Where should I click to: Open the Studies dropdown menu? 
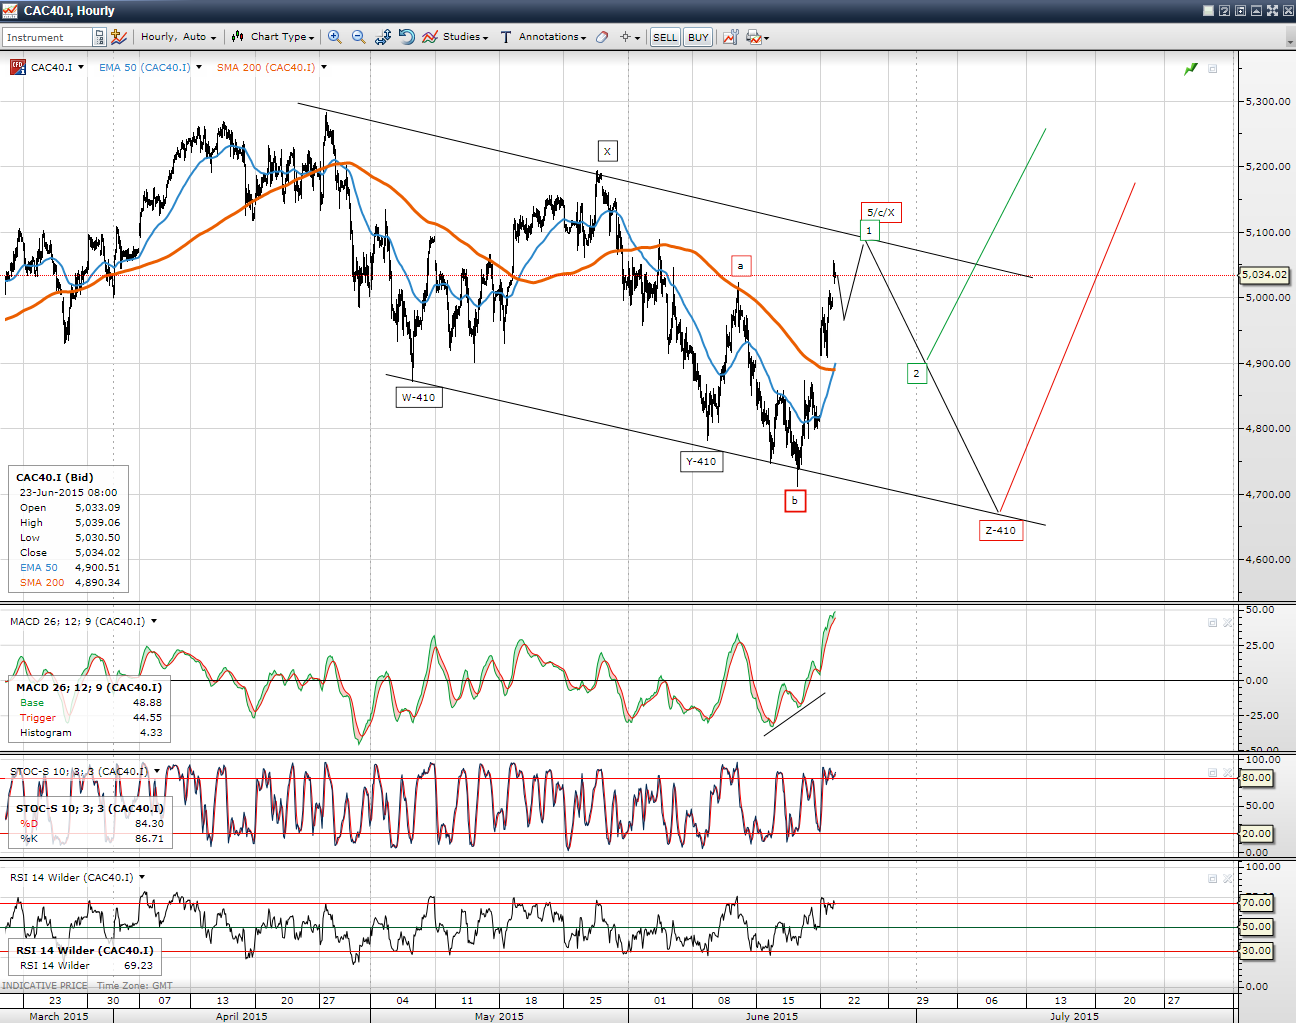point(465,37)
